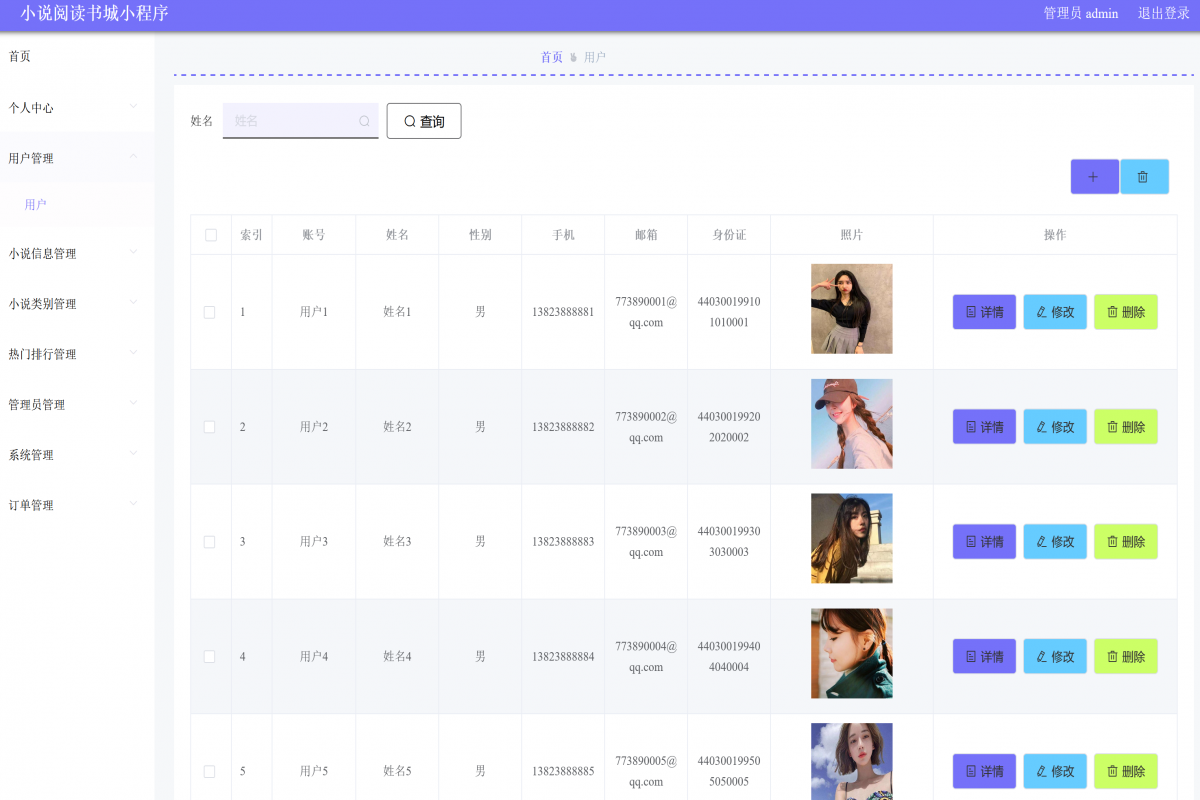Edit user 用户2 with 修改 button
Viewport: 1200px width, 800px height.
(x=1054, y=427)
